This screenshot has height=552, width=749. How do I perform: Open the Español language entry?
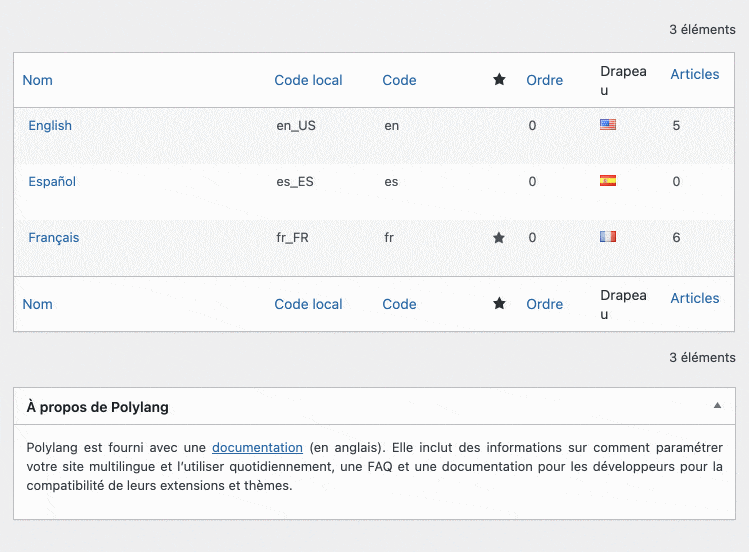52,181
